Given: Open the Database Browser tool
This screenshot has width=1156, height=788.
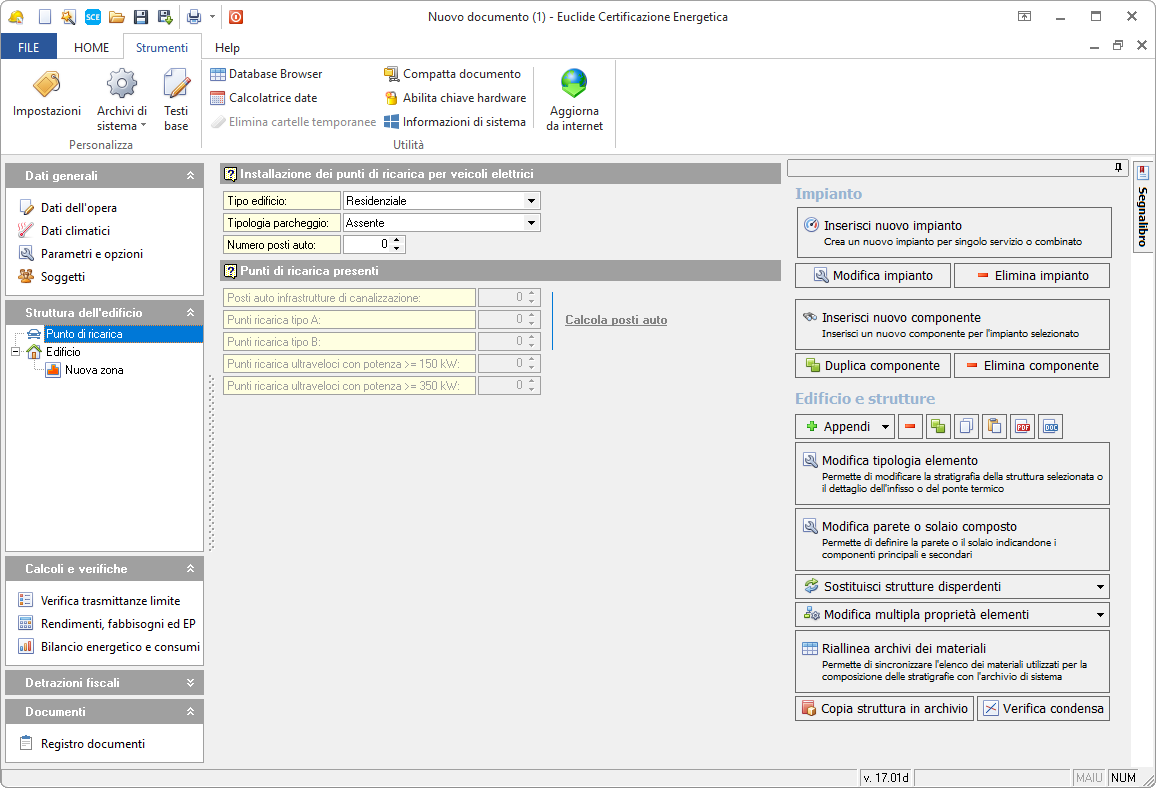Looking at the screenshot, I should (x=266, y=74).
